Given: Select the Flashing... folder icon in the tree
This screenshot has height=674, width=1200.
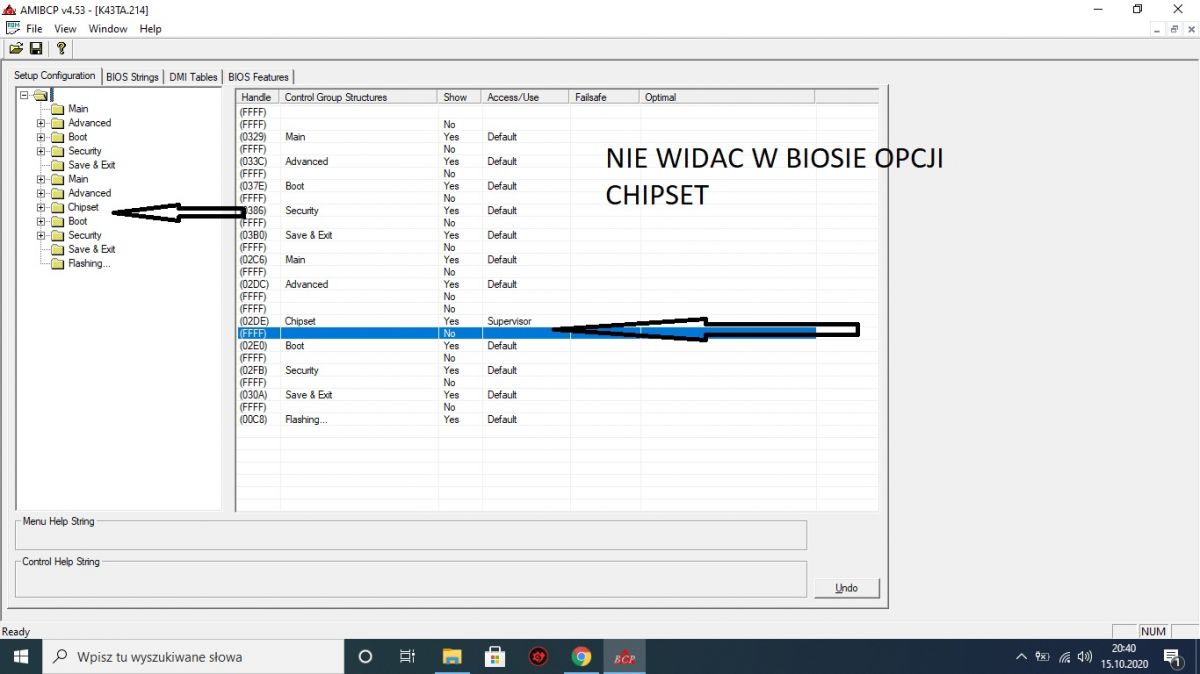Looking at the screenshot, I should (x=57, y=263).
